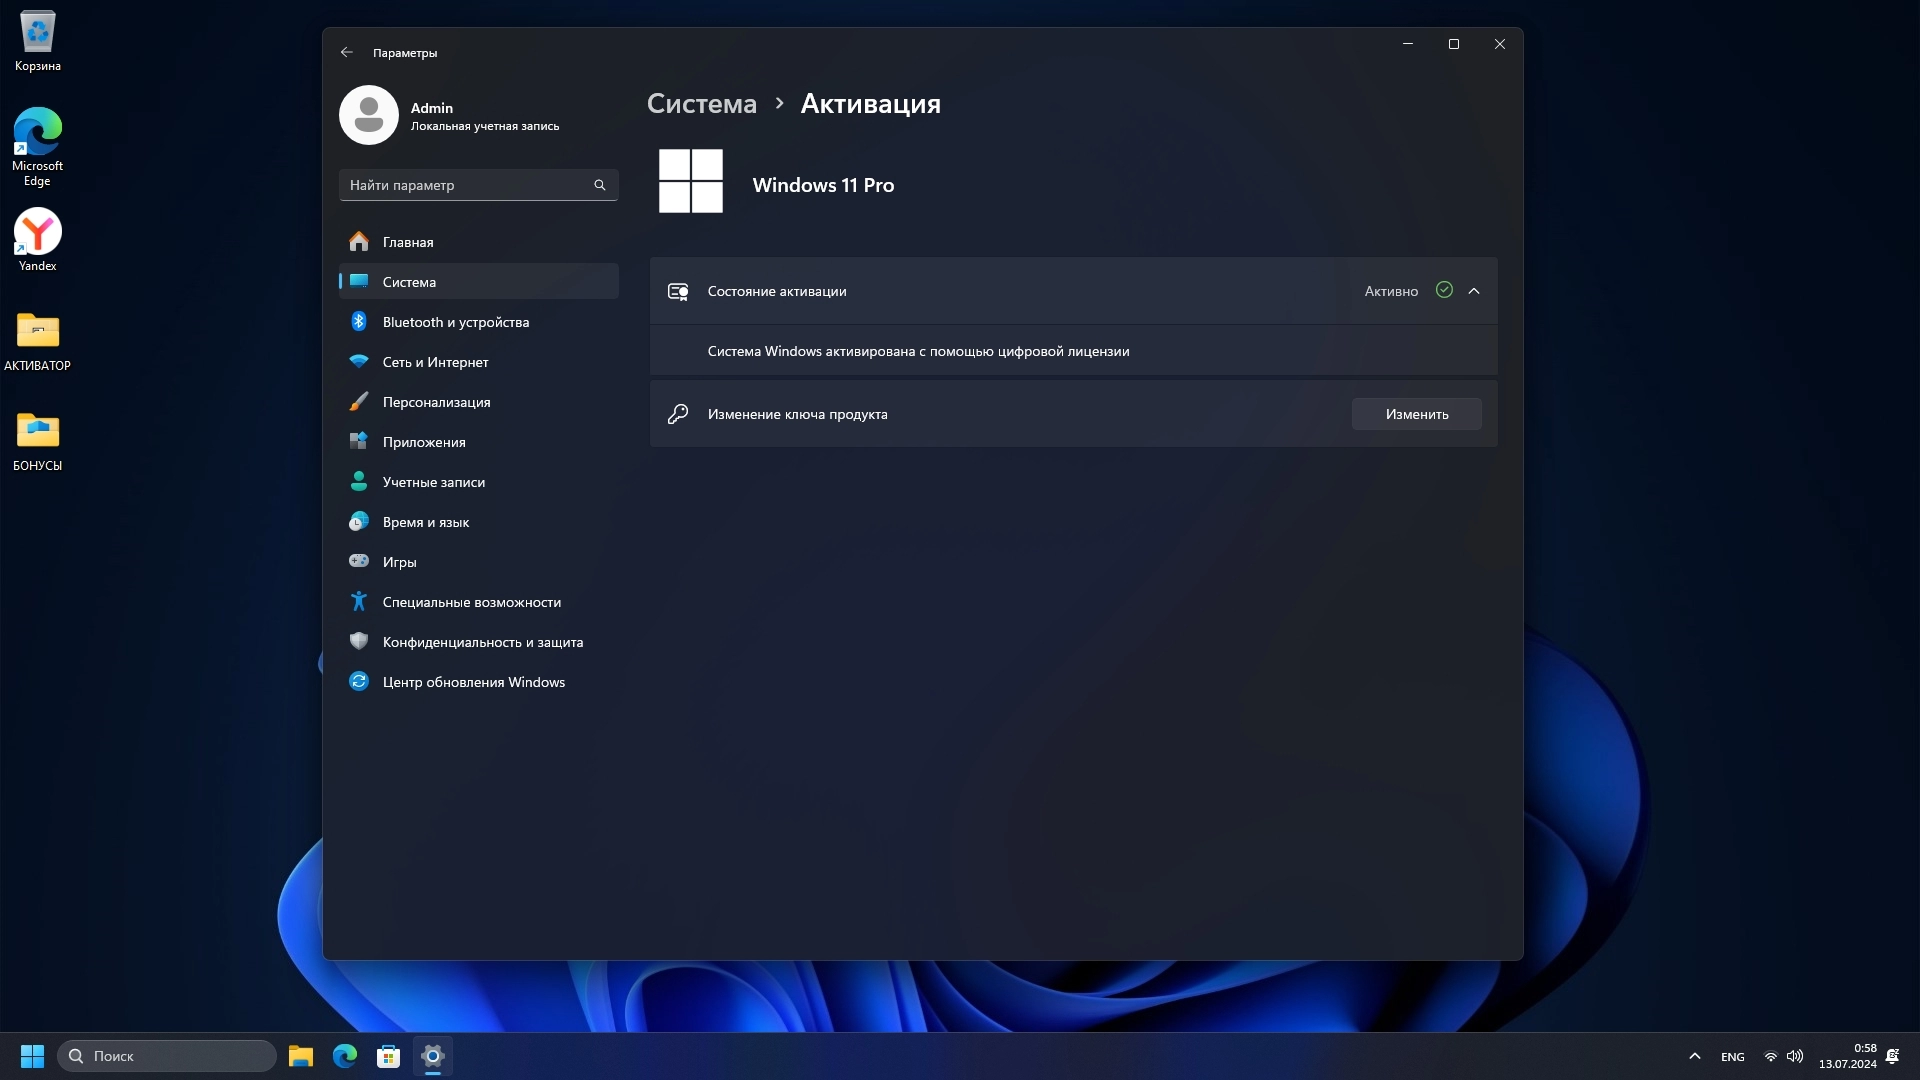
Task: Open Учетные записи menu item
Action: (433, 482)
